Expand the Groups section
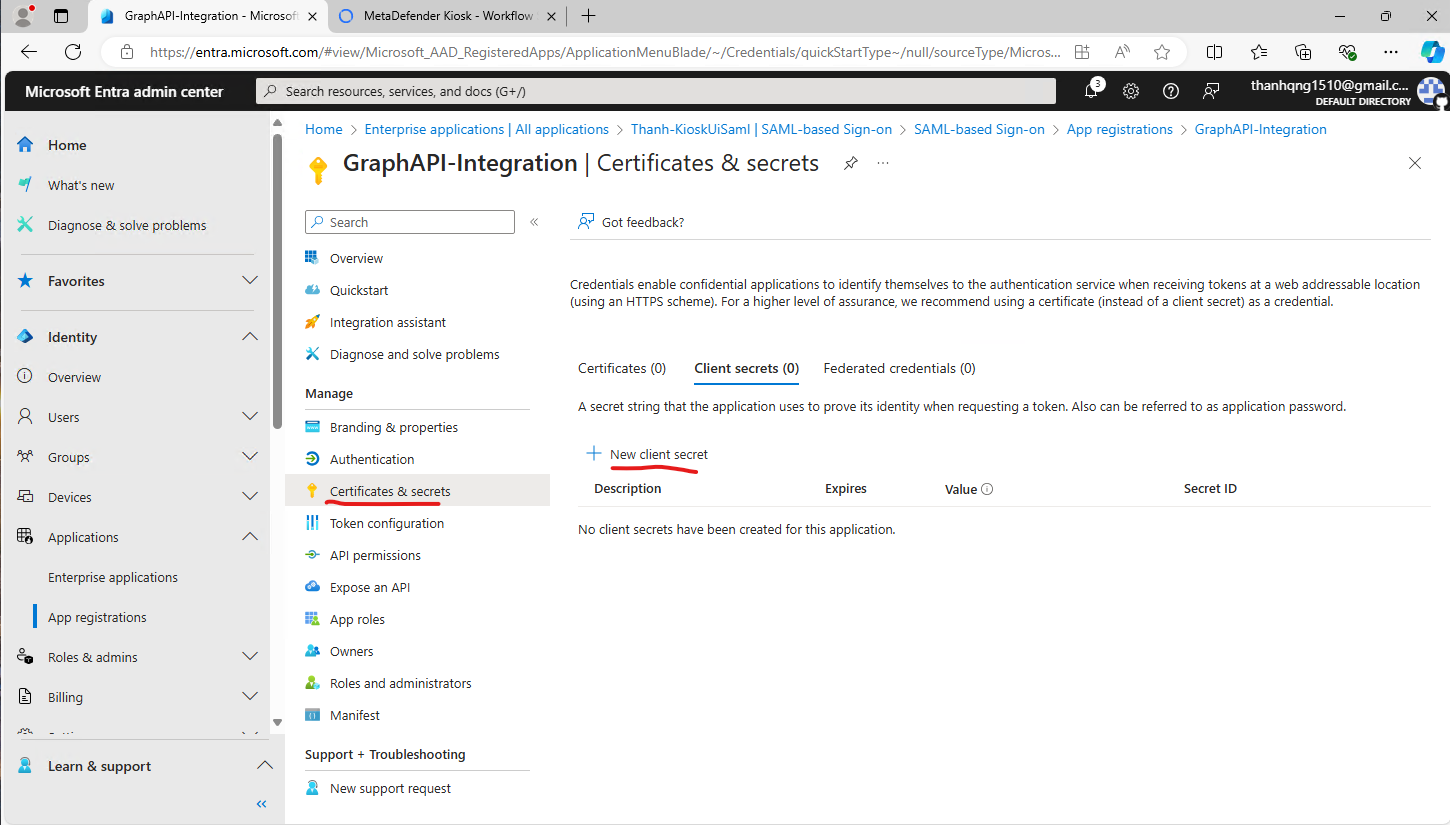 pos(250,457)
